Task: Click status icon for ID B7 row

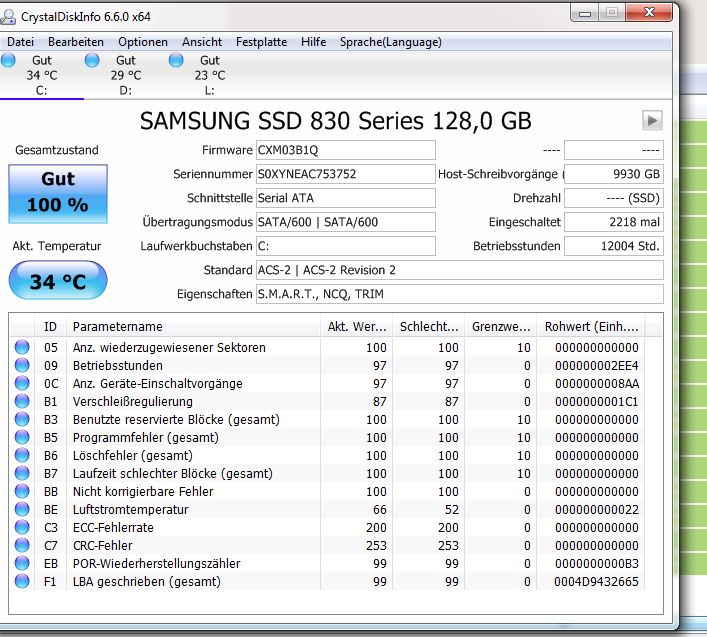Action: (22, 473)
